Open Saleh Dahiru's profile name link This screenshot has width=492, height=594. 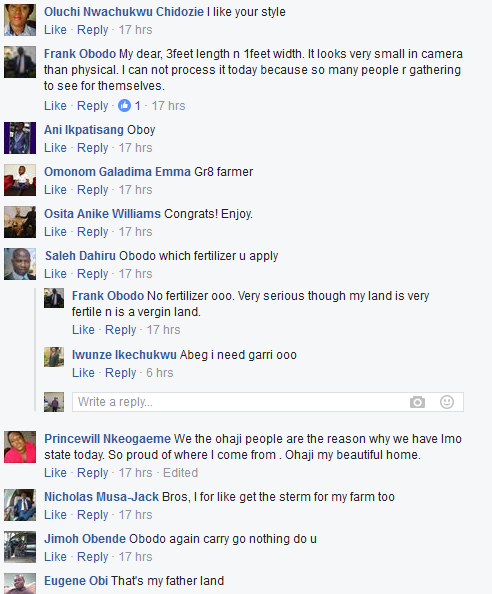coord(80,256)
